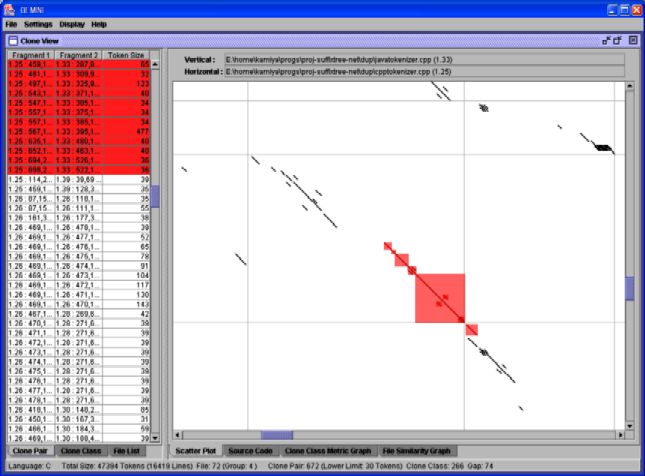Open the Display menu
Image resolution: width=645 pixels, height=476 pixels.
pyautogui.click(x=72, y=23)
